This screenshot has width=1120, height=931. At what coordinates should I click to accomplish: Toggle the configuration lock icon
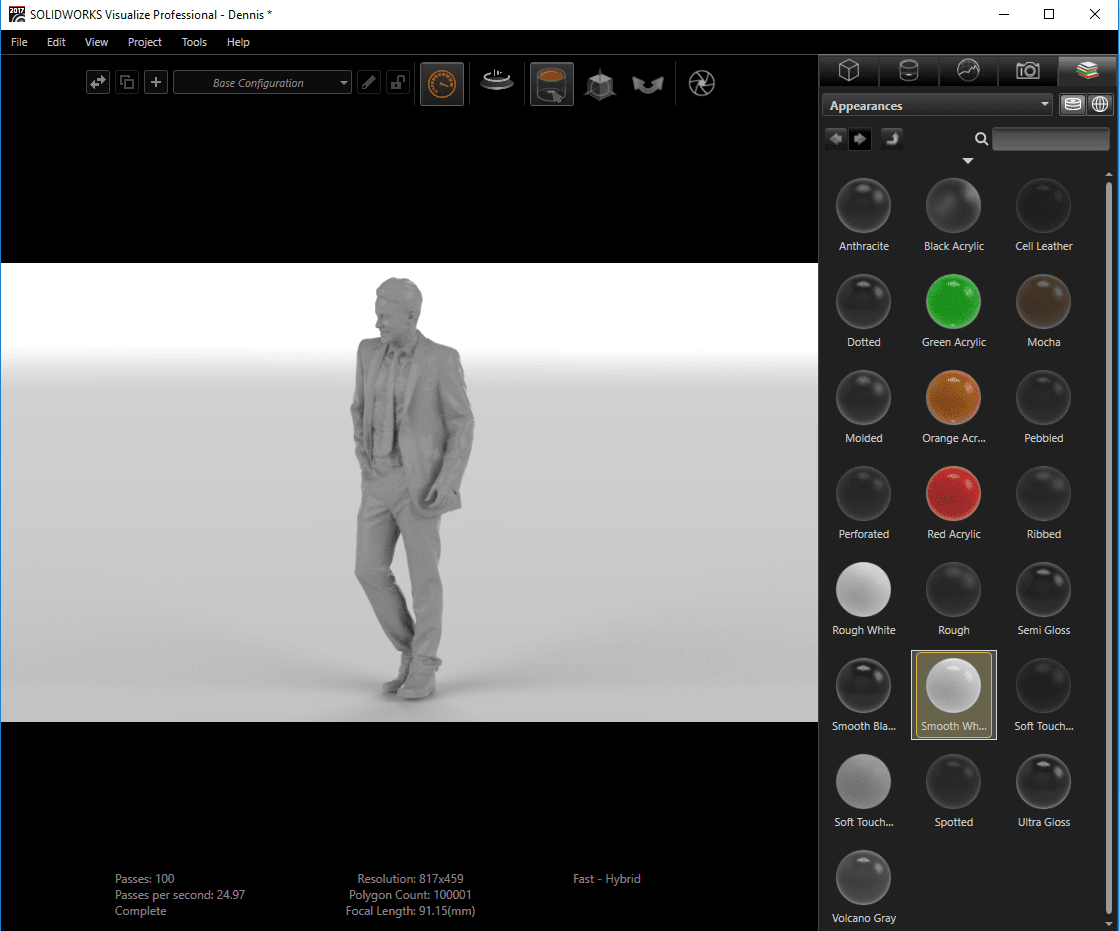pyautogui.click(x=398, y=83)
